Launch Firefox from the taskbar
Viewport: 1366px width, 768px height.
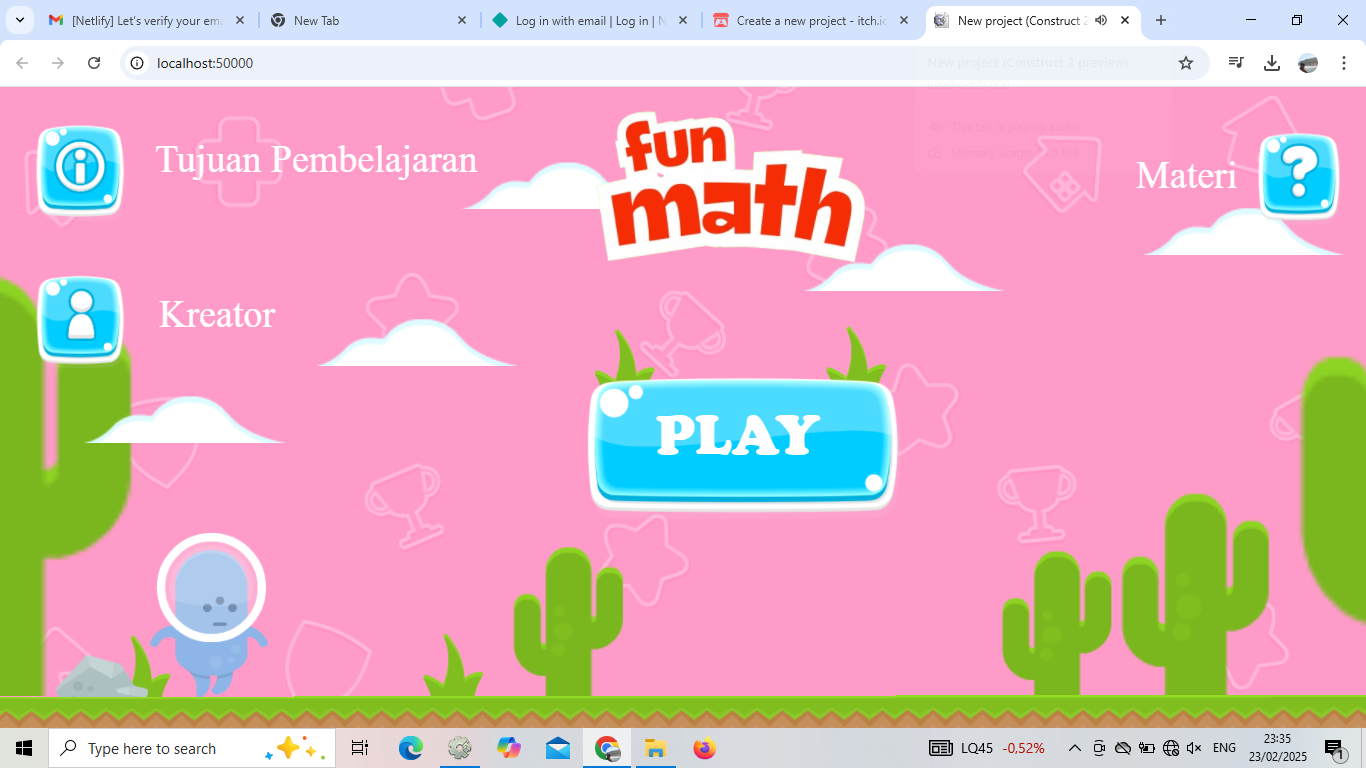click(703, 747)
